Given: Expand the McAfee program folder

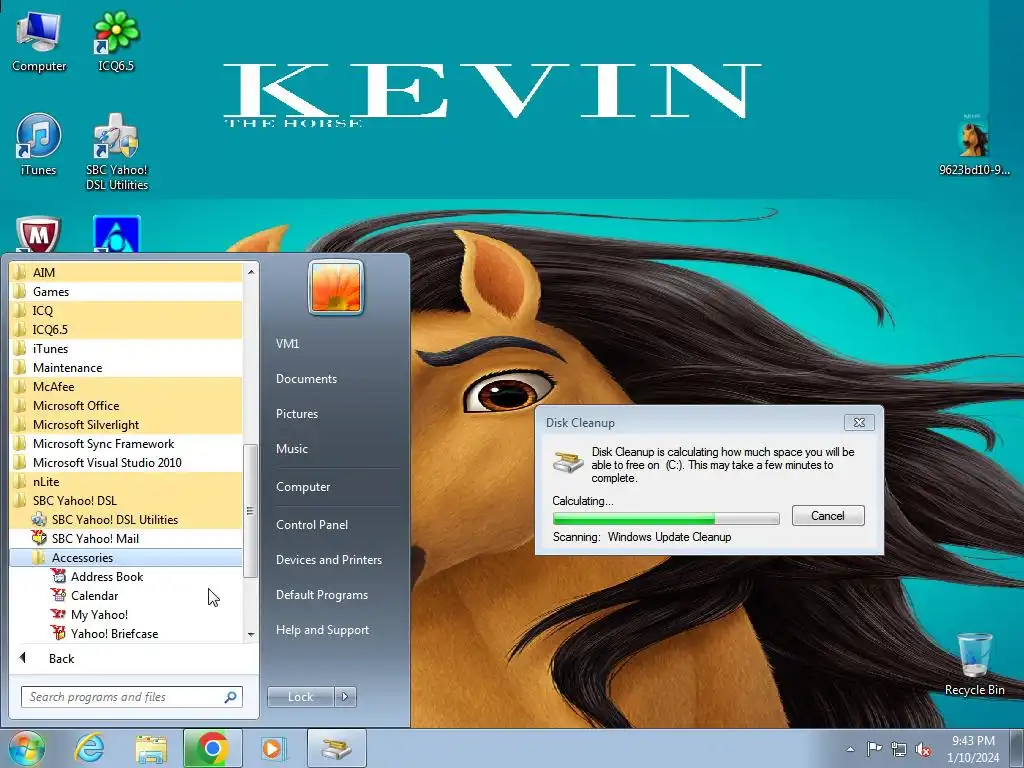Looking at the screenshot, I should (x=126, y=386).
